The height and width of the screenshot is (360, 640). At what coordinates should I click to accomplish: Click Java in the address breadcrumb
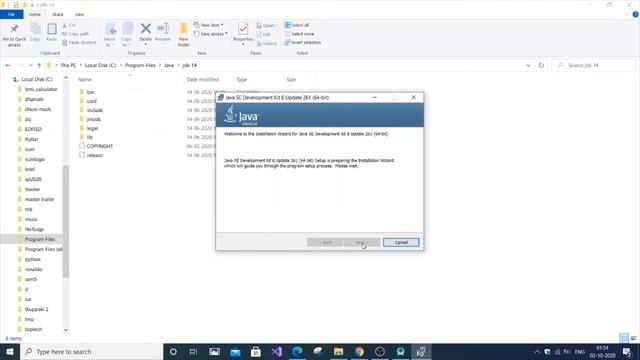(x=169, y=65)
